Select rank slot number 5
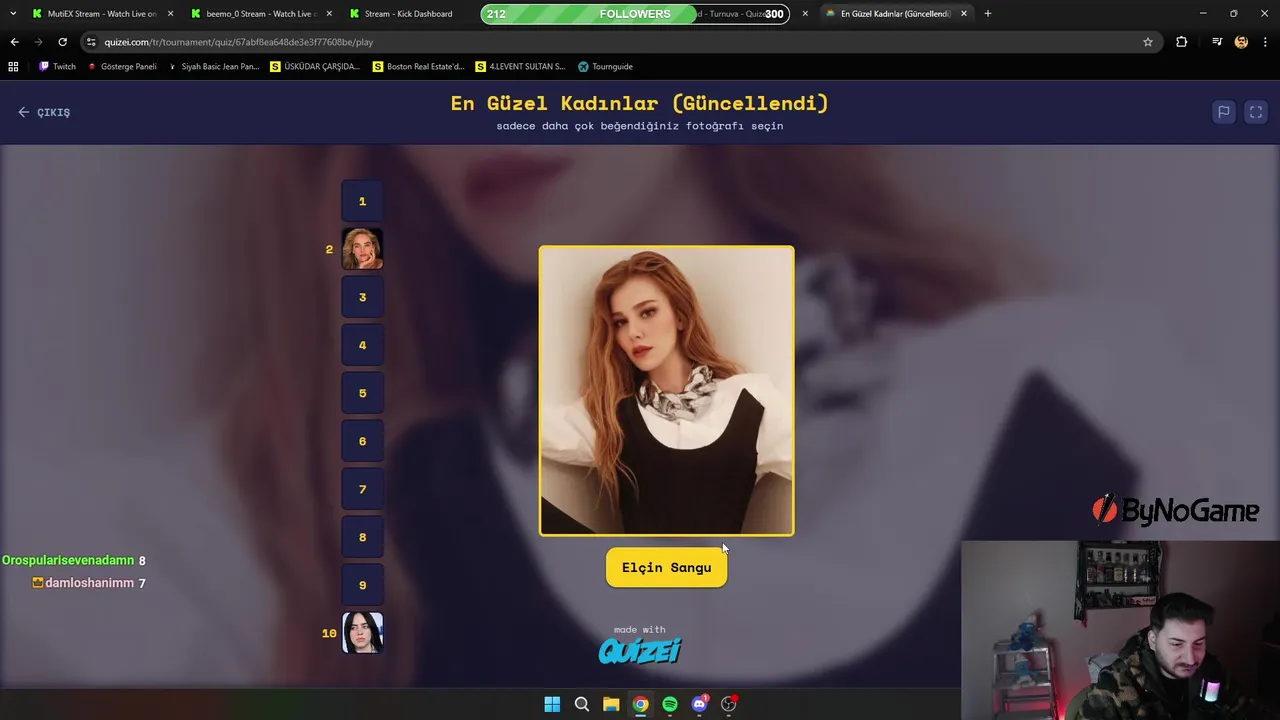Viewport: 1280px width, 720px height. [362, 393]
